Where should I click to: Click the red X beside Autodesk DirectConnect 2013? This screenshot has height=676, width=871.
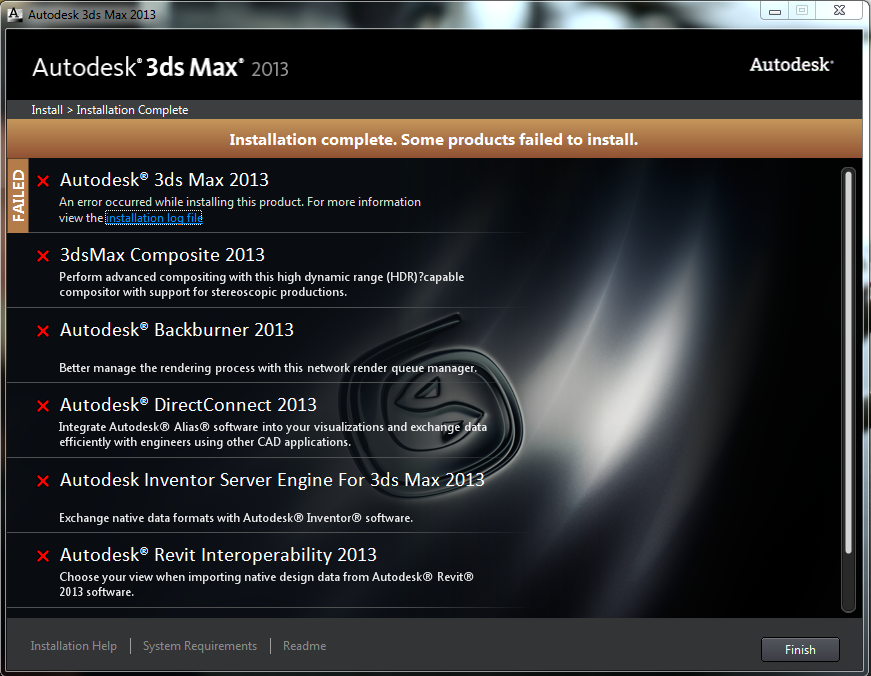[x=41, y=406]
